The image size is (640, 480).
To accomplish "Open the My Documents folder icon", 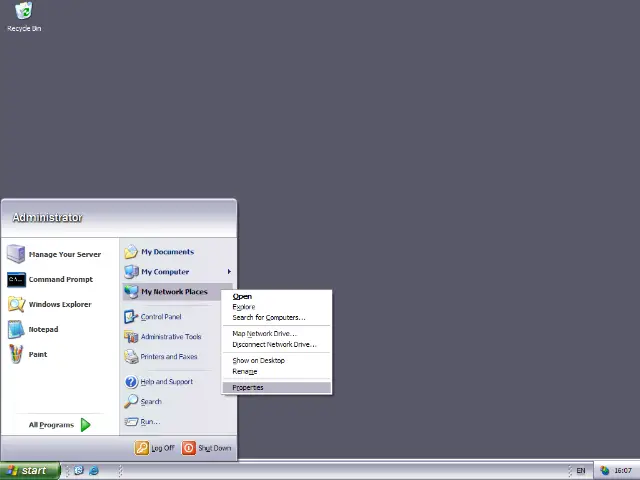I will [131, 252].
